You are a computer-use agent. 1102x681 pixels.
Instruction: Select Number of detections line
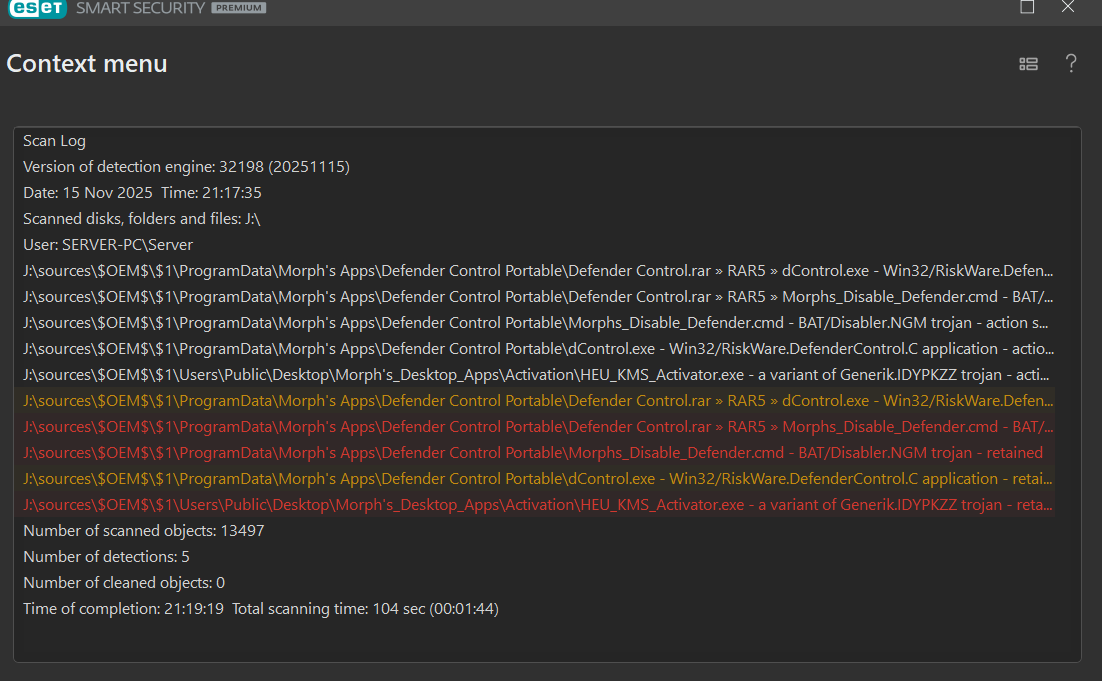(106, 556)
